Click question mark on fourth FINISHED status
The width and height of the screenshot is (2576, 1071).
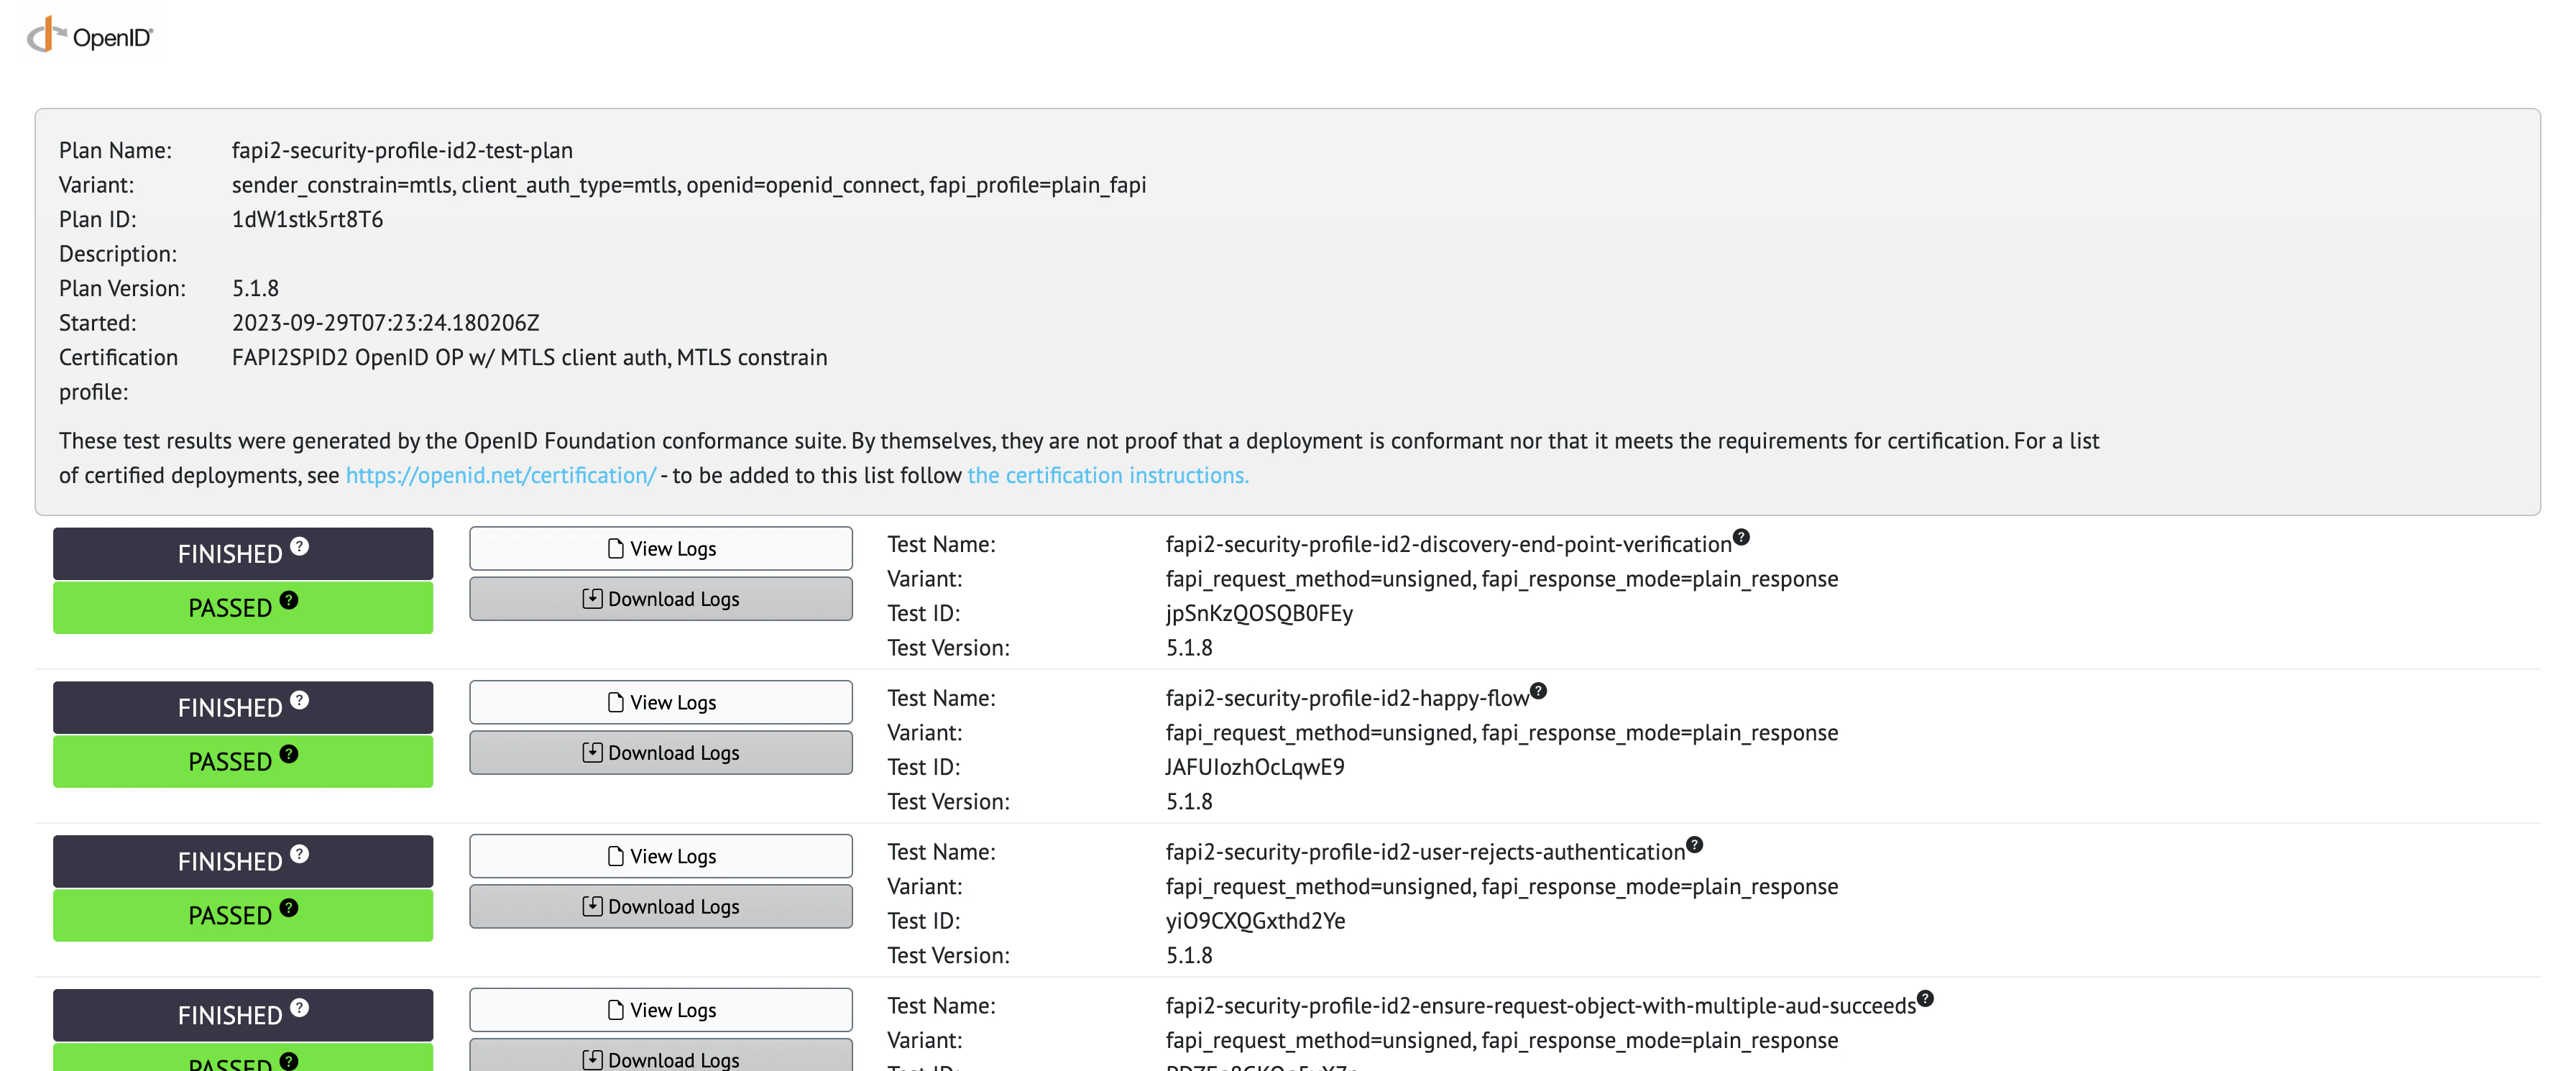pyautogui.click(x=300, y=1007)
